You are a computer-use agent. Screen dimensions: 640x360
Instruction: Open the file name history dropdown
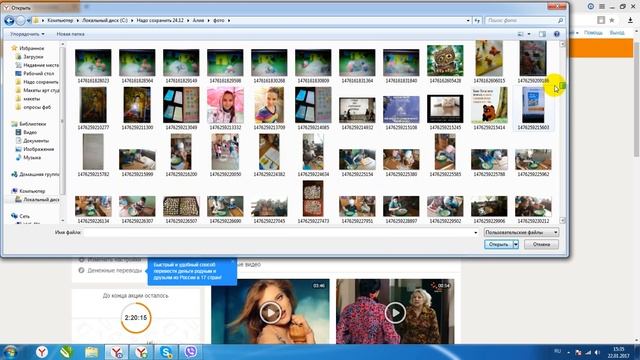(476, 233)
